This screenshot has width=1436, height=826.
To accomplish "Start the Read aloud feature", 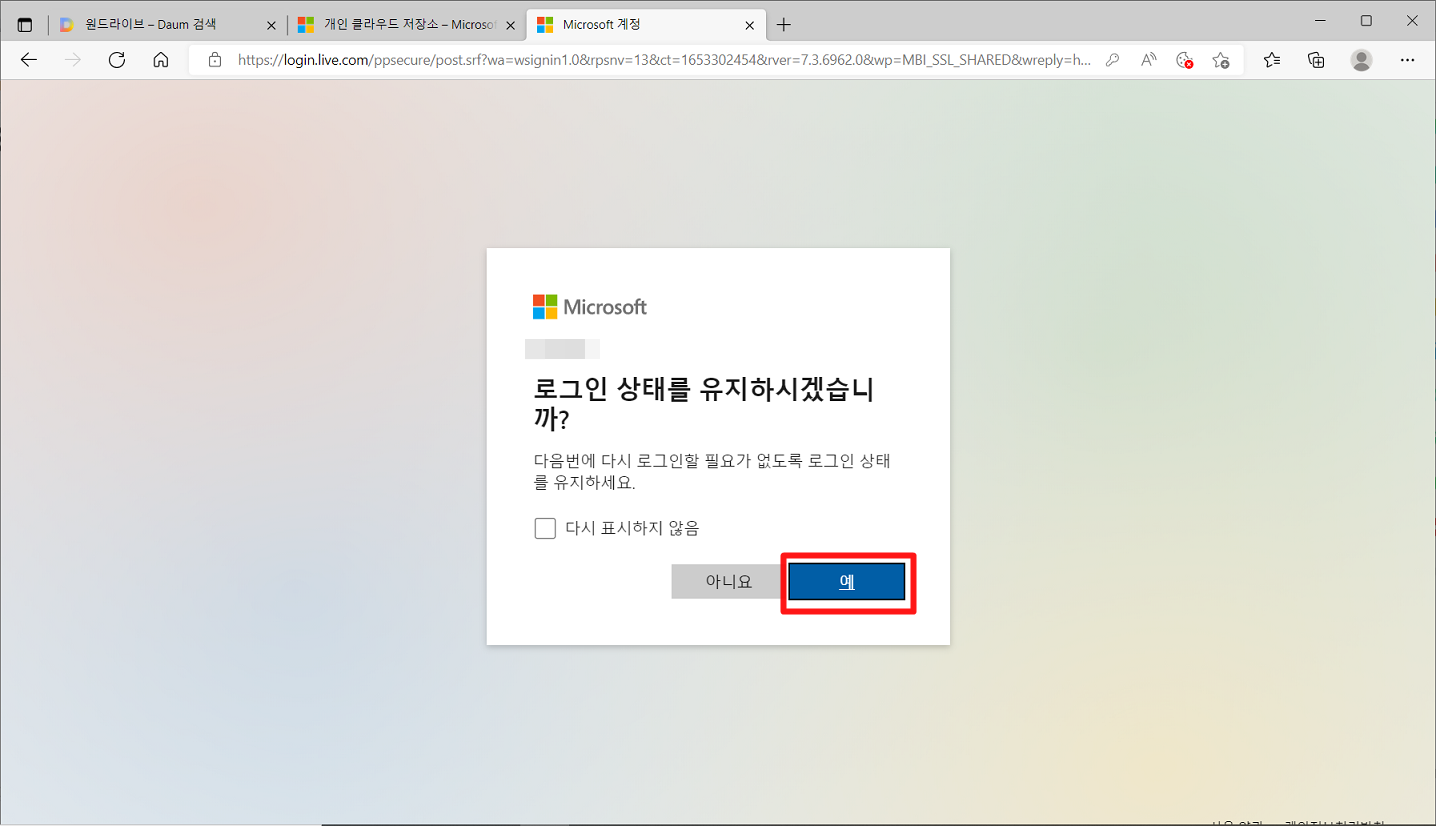I will 1149,60.
